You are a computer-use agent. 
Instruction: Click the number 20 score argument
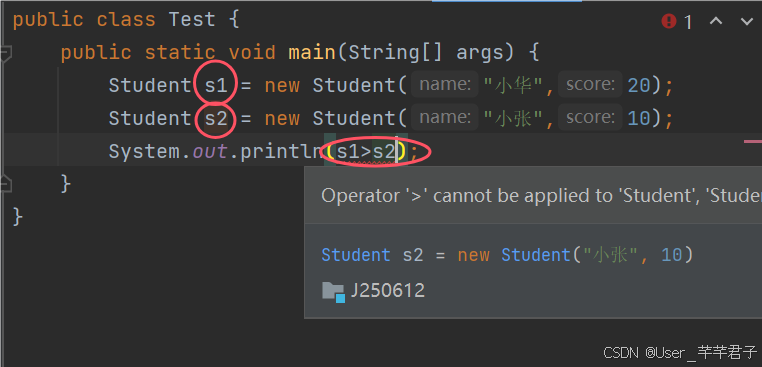[639, 86]
